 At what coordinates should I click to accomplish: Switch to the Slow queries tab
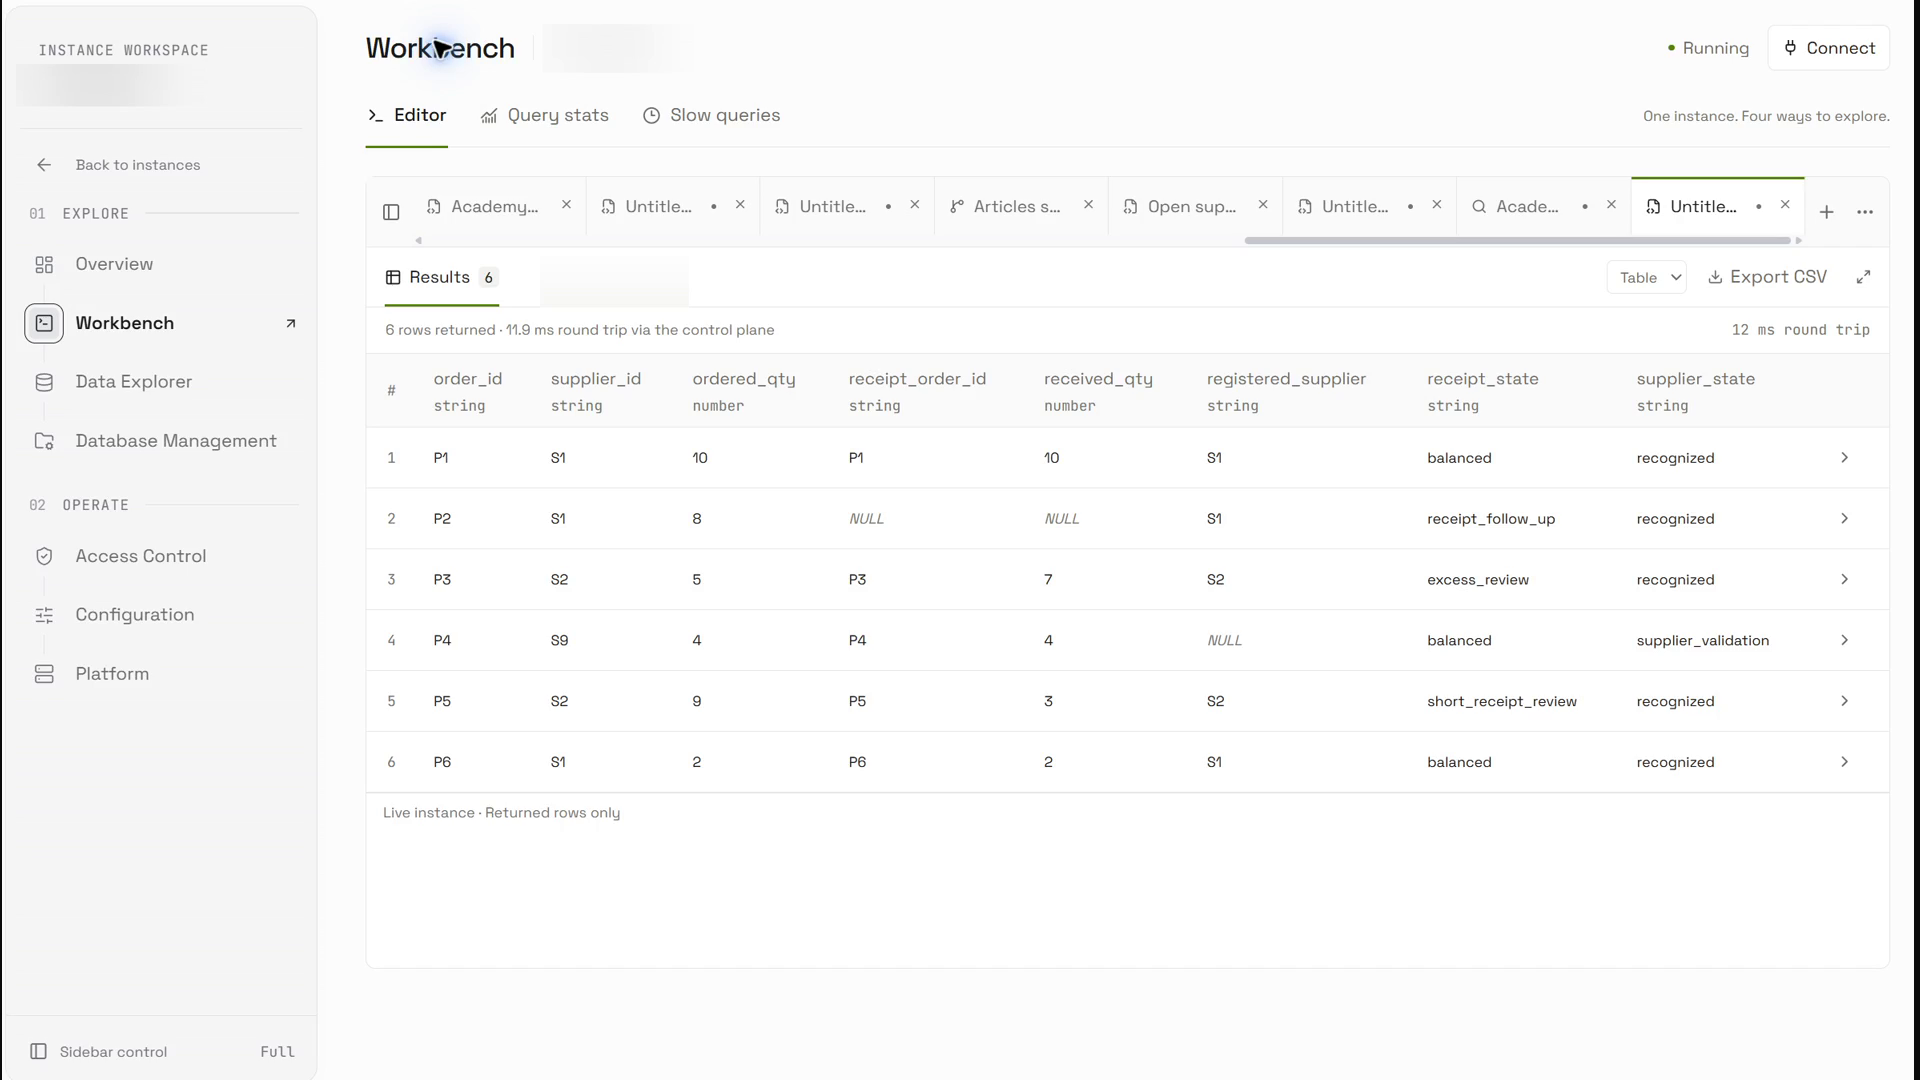tap(711, 116)
